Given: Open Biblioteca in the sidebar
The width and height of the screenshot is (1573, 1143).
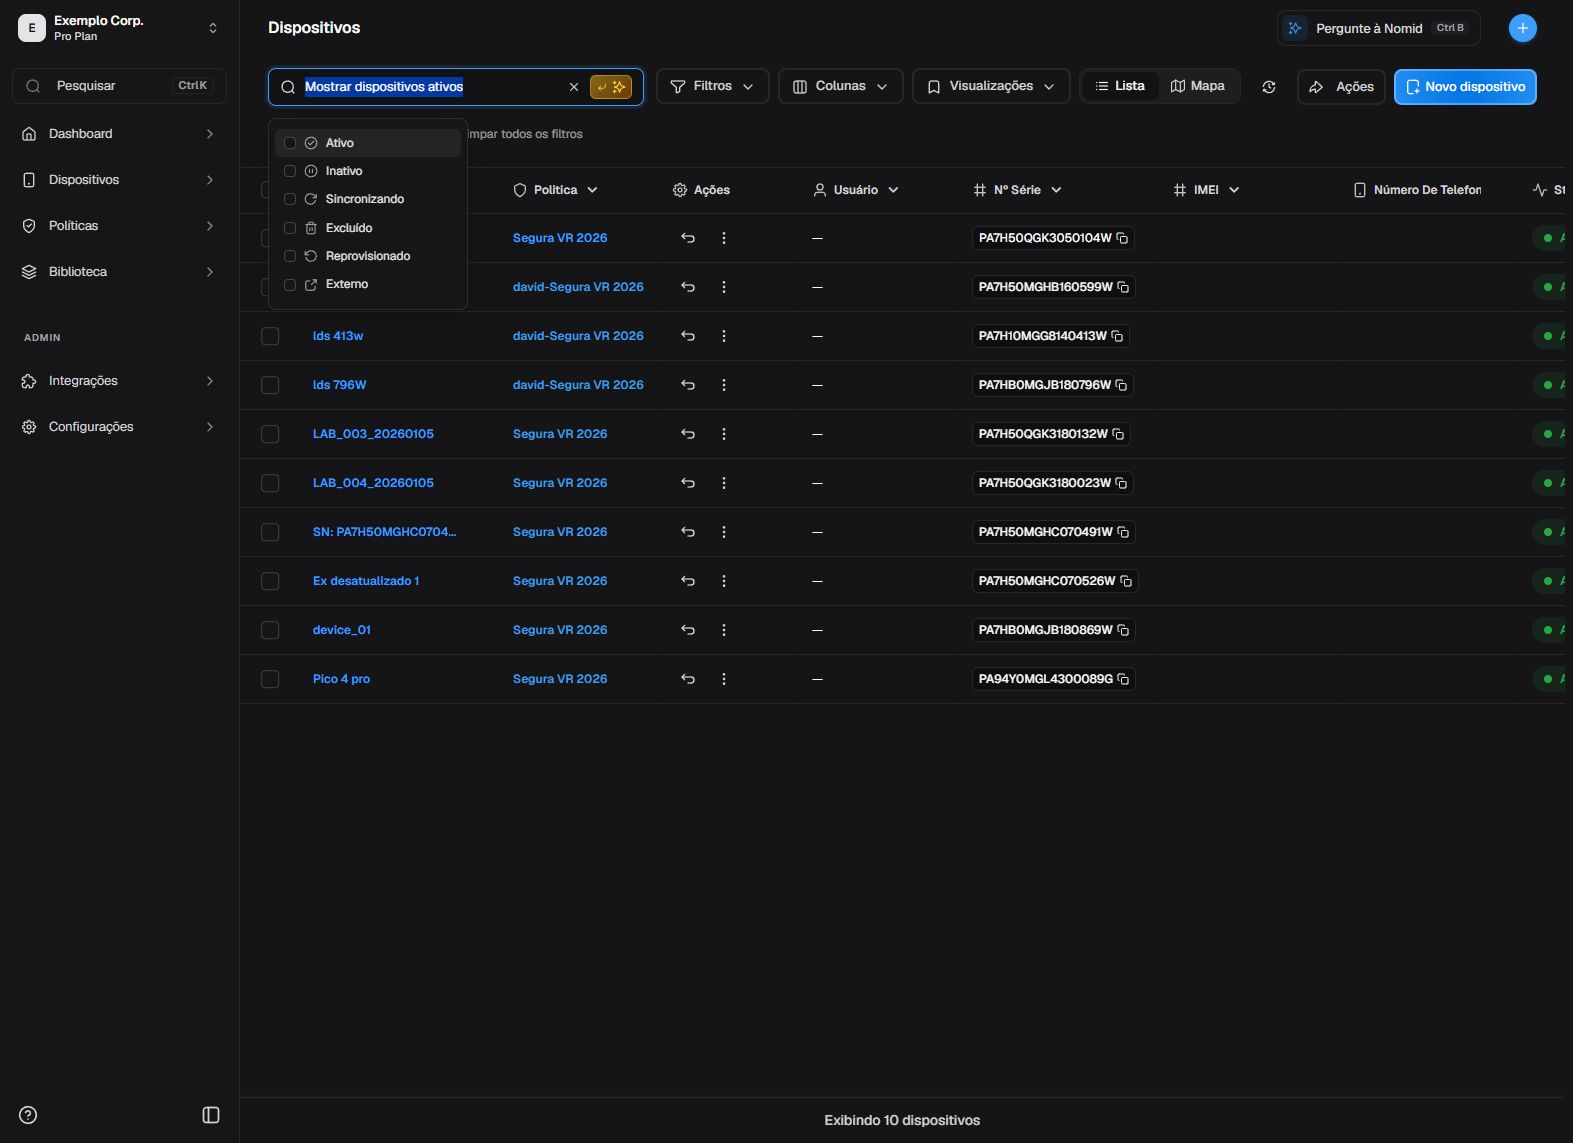Looking at the screenshot, I should (119, 272).
